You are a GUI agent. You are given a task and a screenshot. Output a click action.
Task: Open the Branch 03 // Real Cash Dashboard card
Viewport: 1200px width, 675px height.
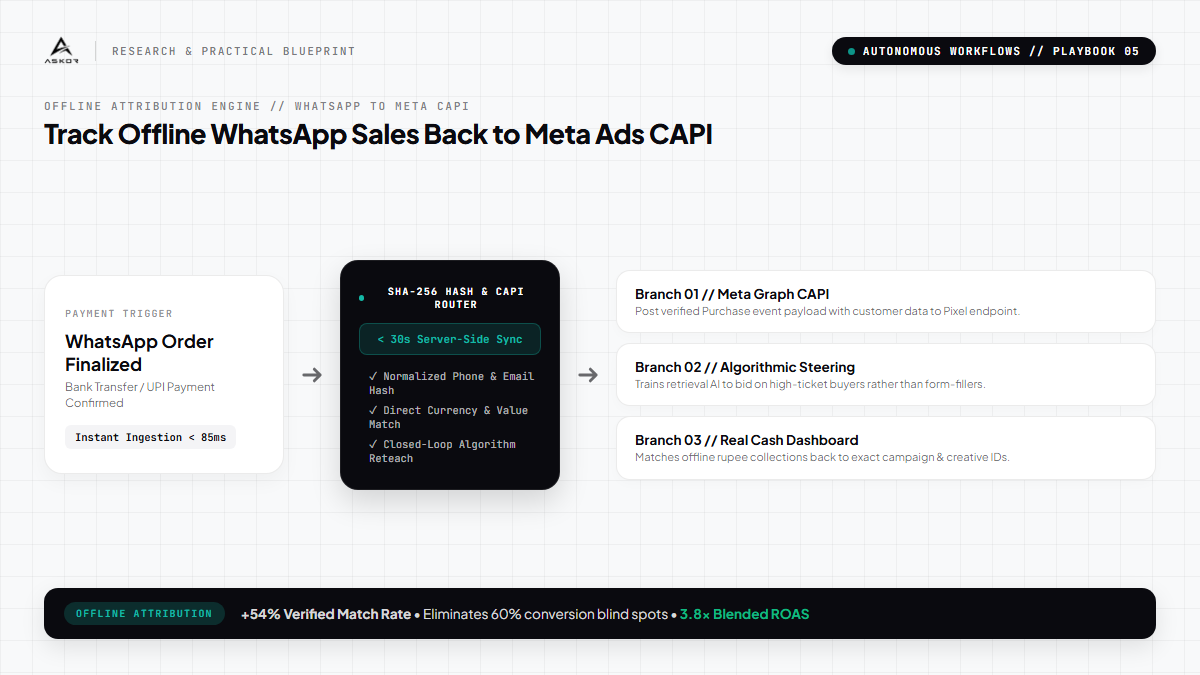[886, 448]
